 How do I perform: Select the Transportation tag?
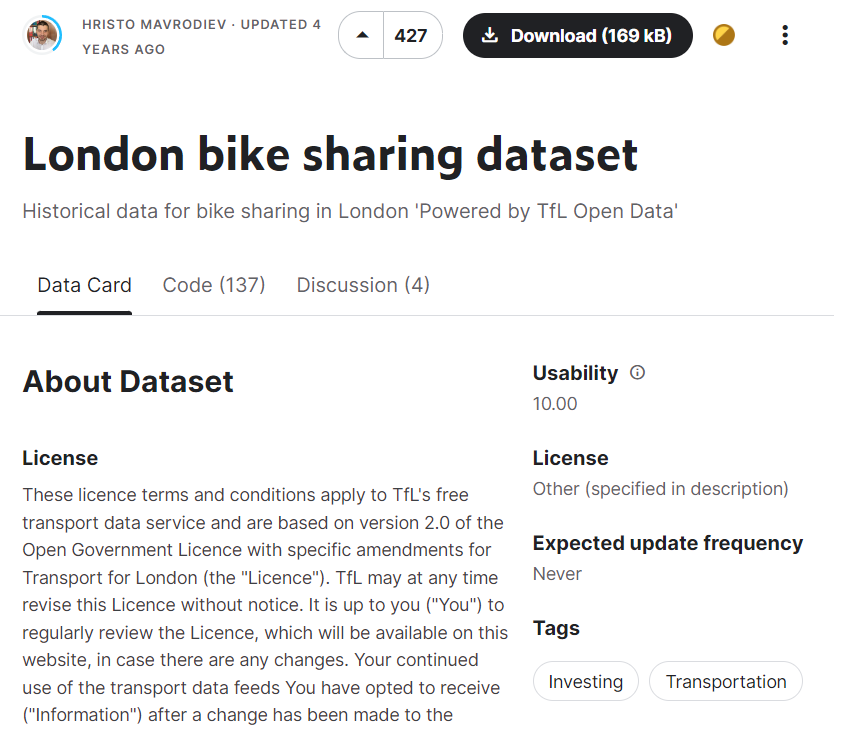726,682
